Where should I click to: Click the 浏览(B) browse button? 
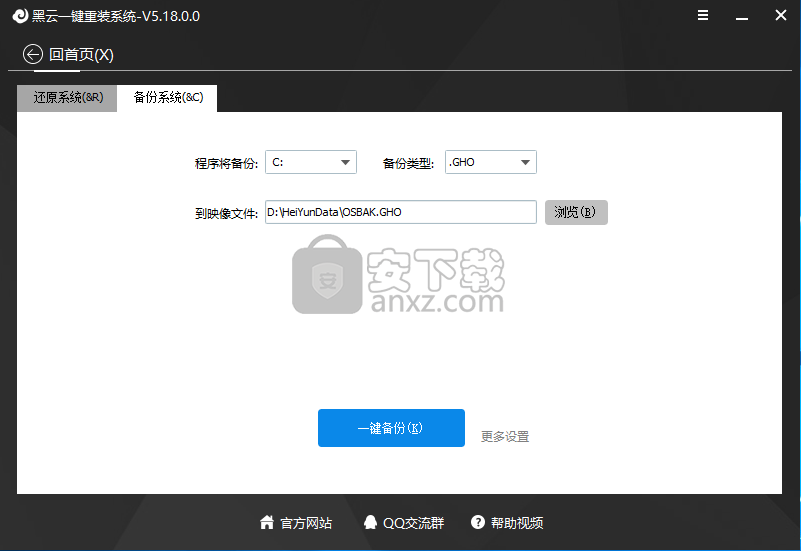click(576, 212)
